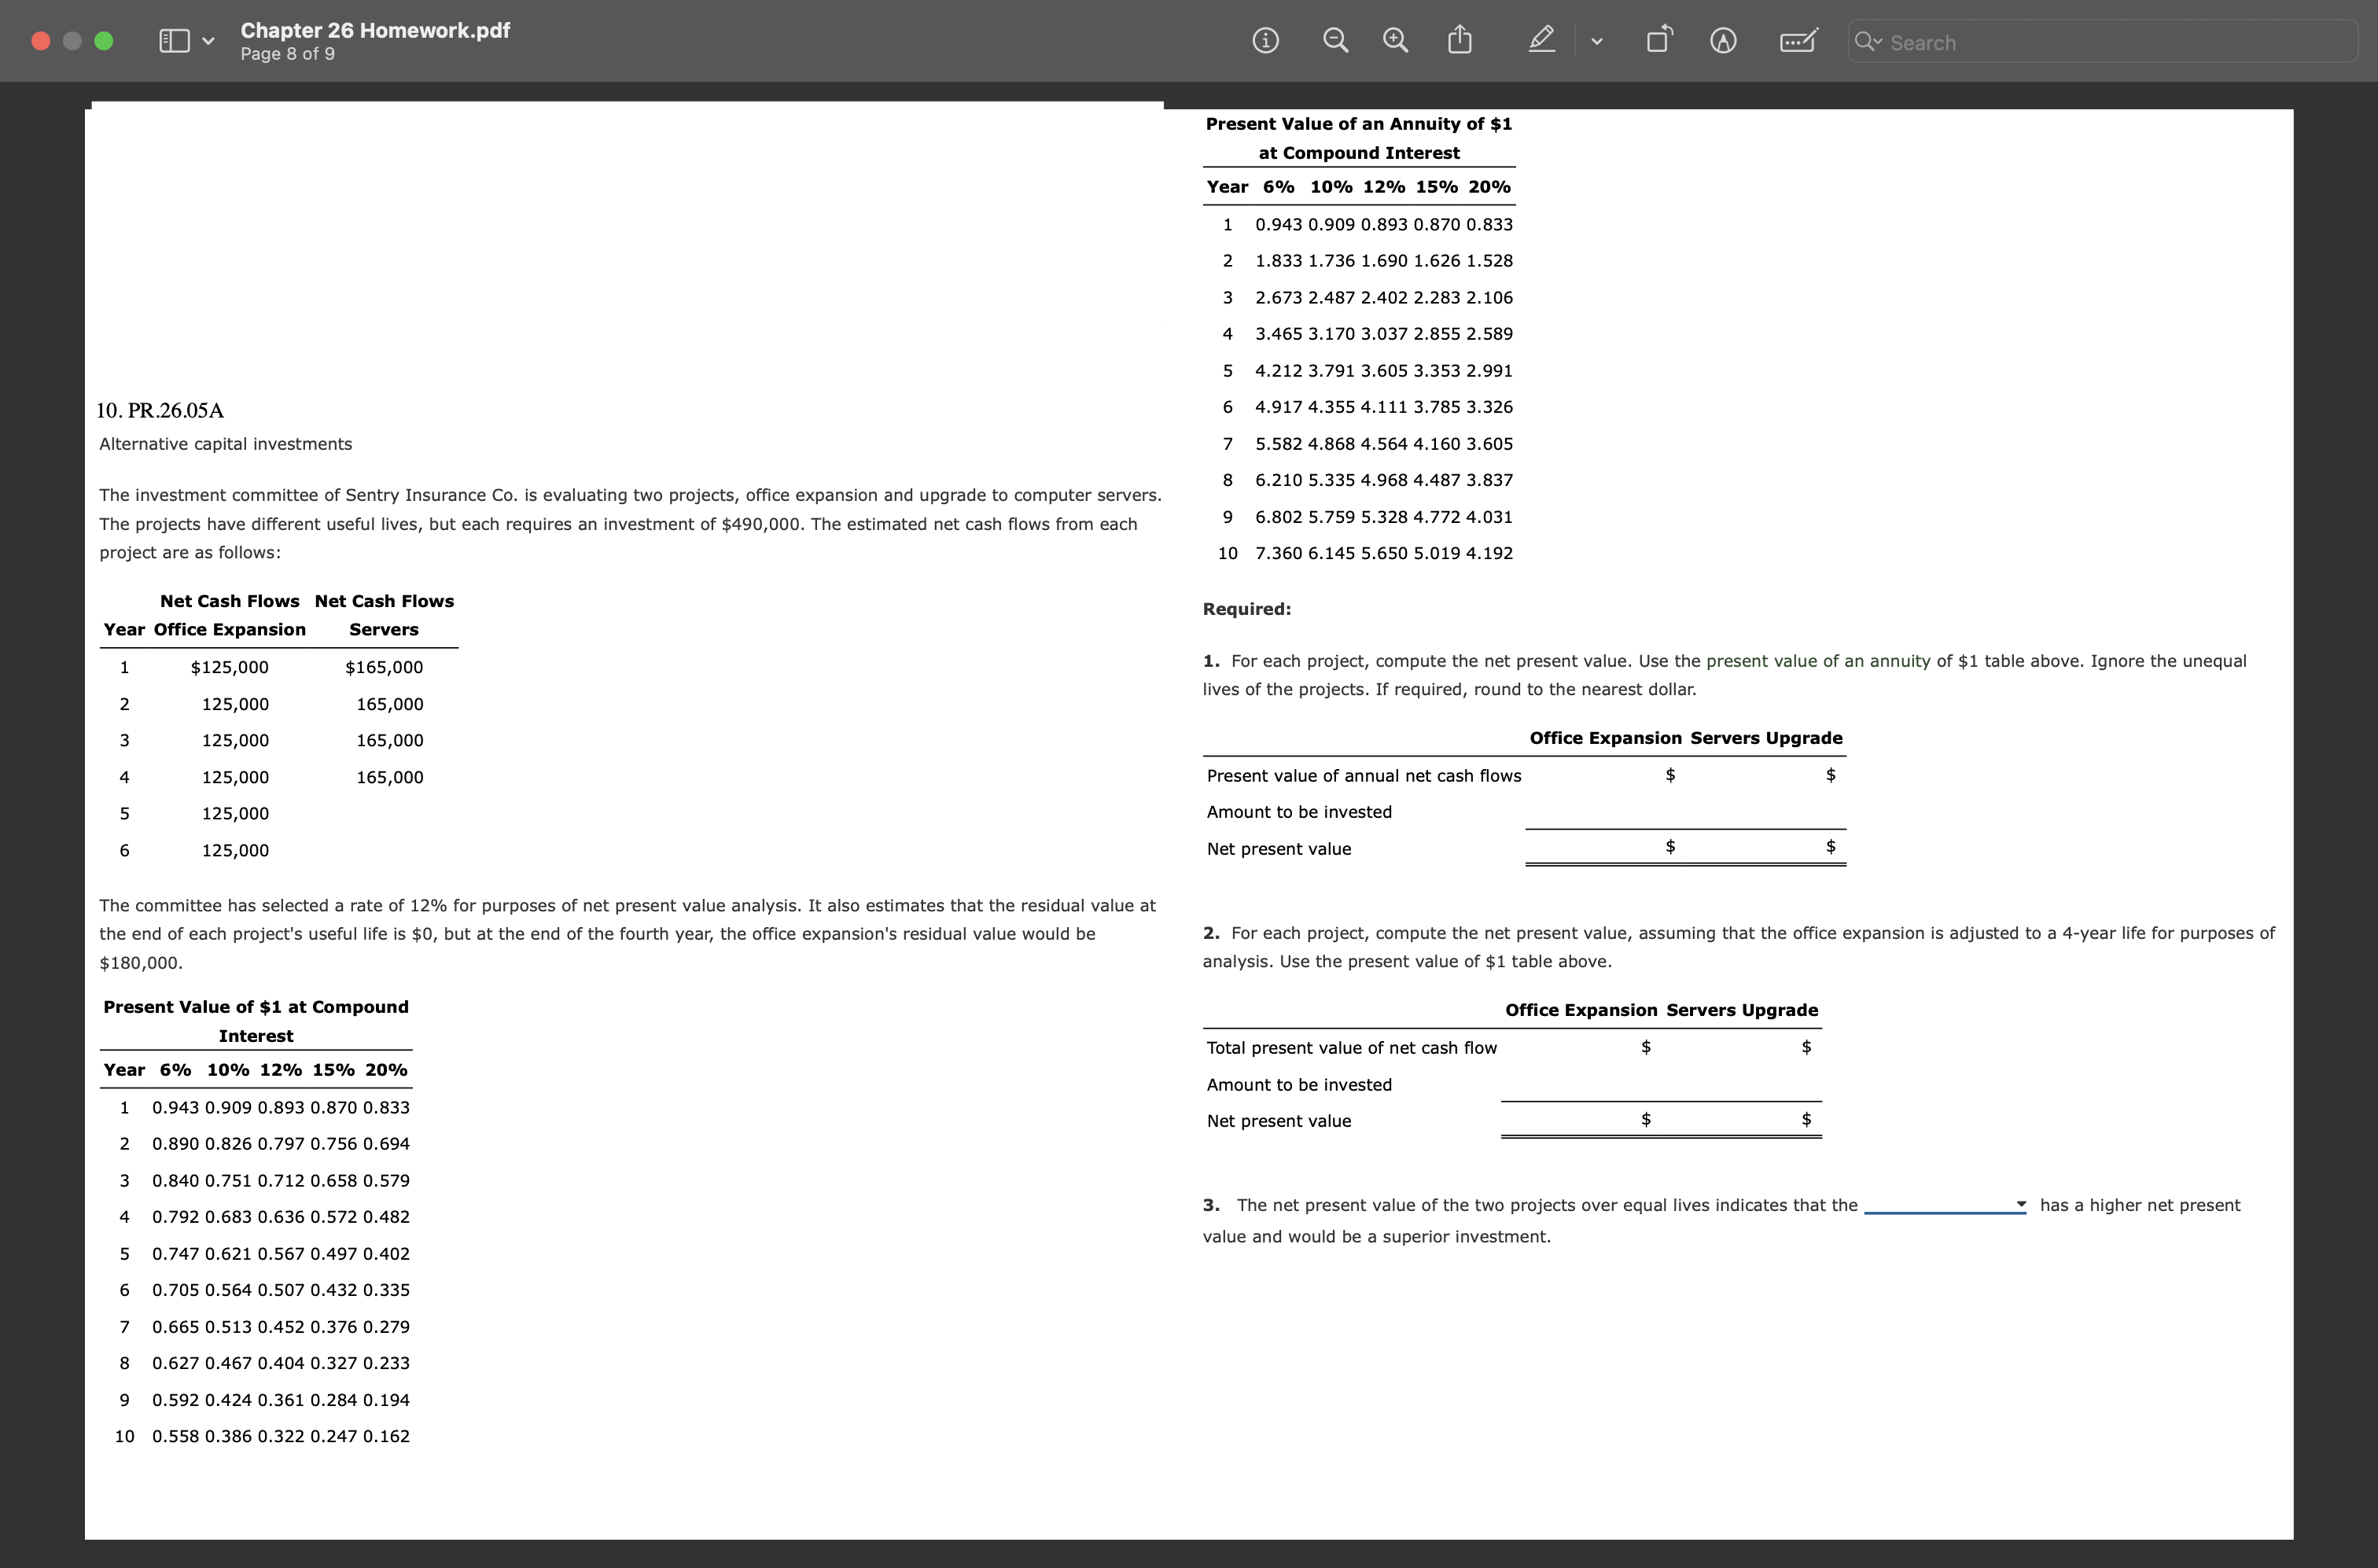The width and height of the screenshot is (2378, 1568).
Task: Click the Markup toolbar annotate icon
Action: tap(1722, 41)
